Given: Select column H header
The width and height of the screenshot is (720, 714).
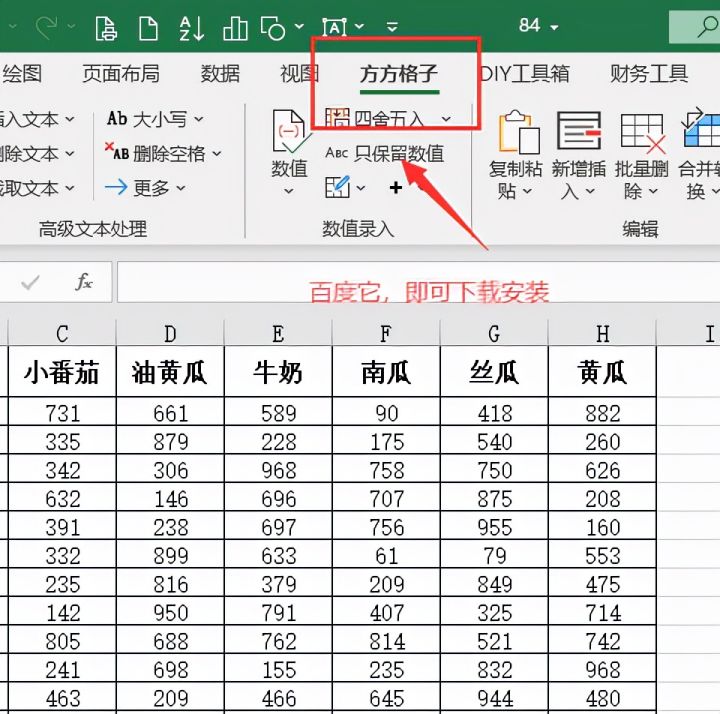Looking at the screenshot, I should tap(602, 333).
